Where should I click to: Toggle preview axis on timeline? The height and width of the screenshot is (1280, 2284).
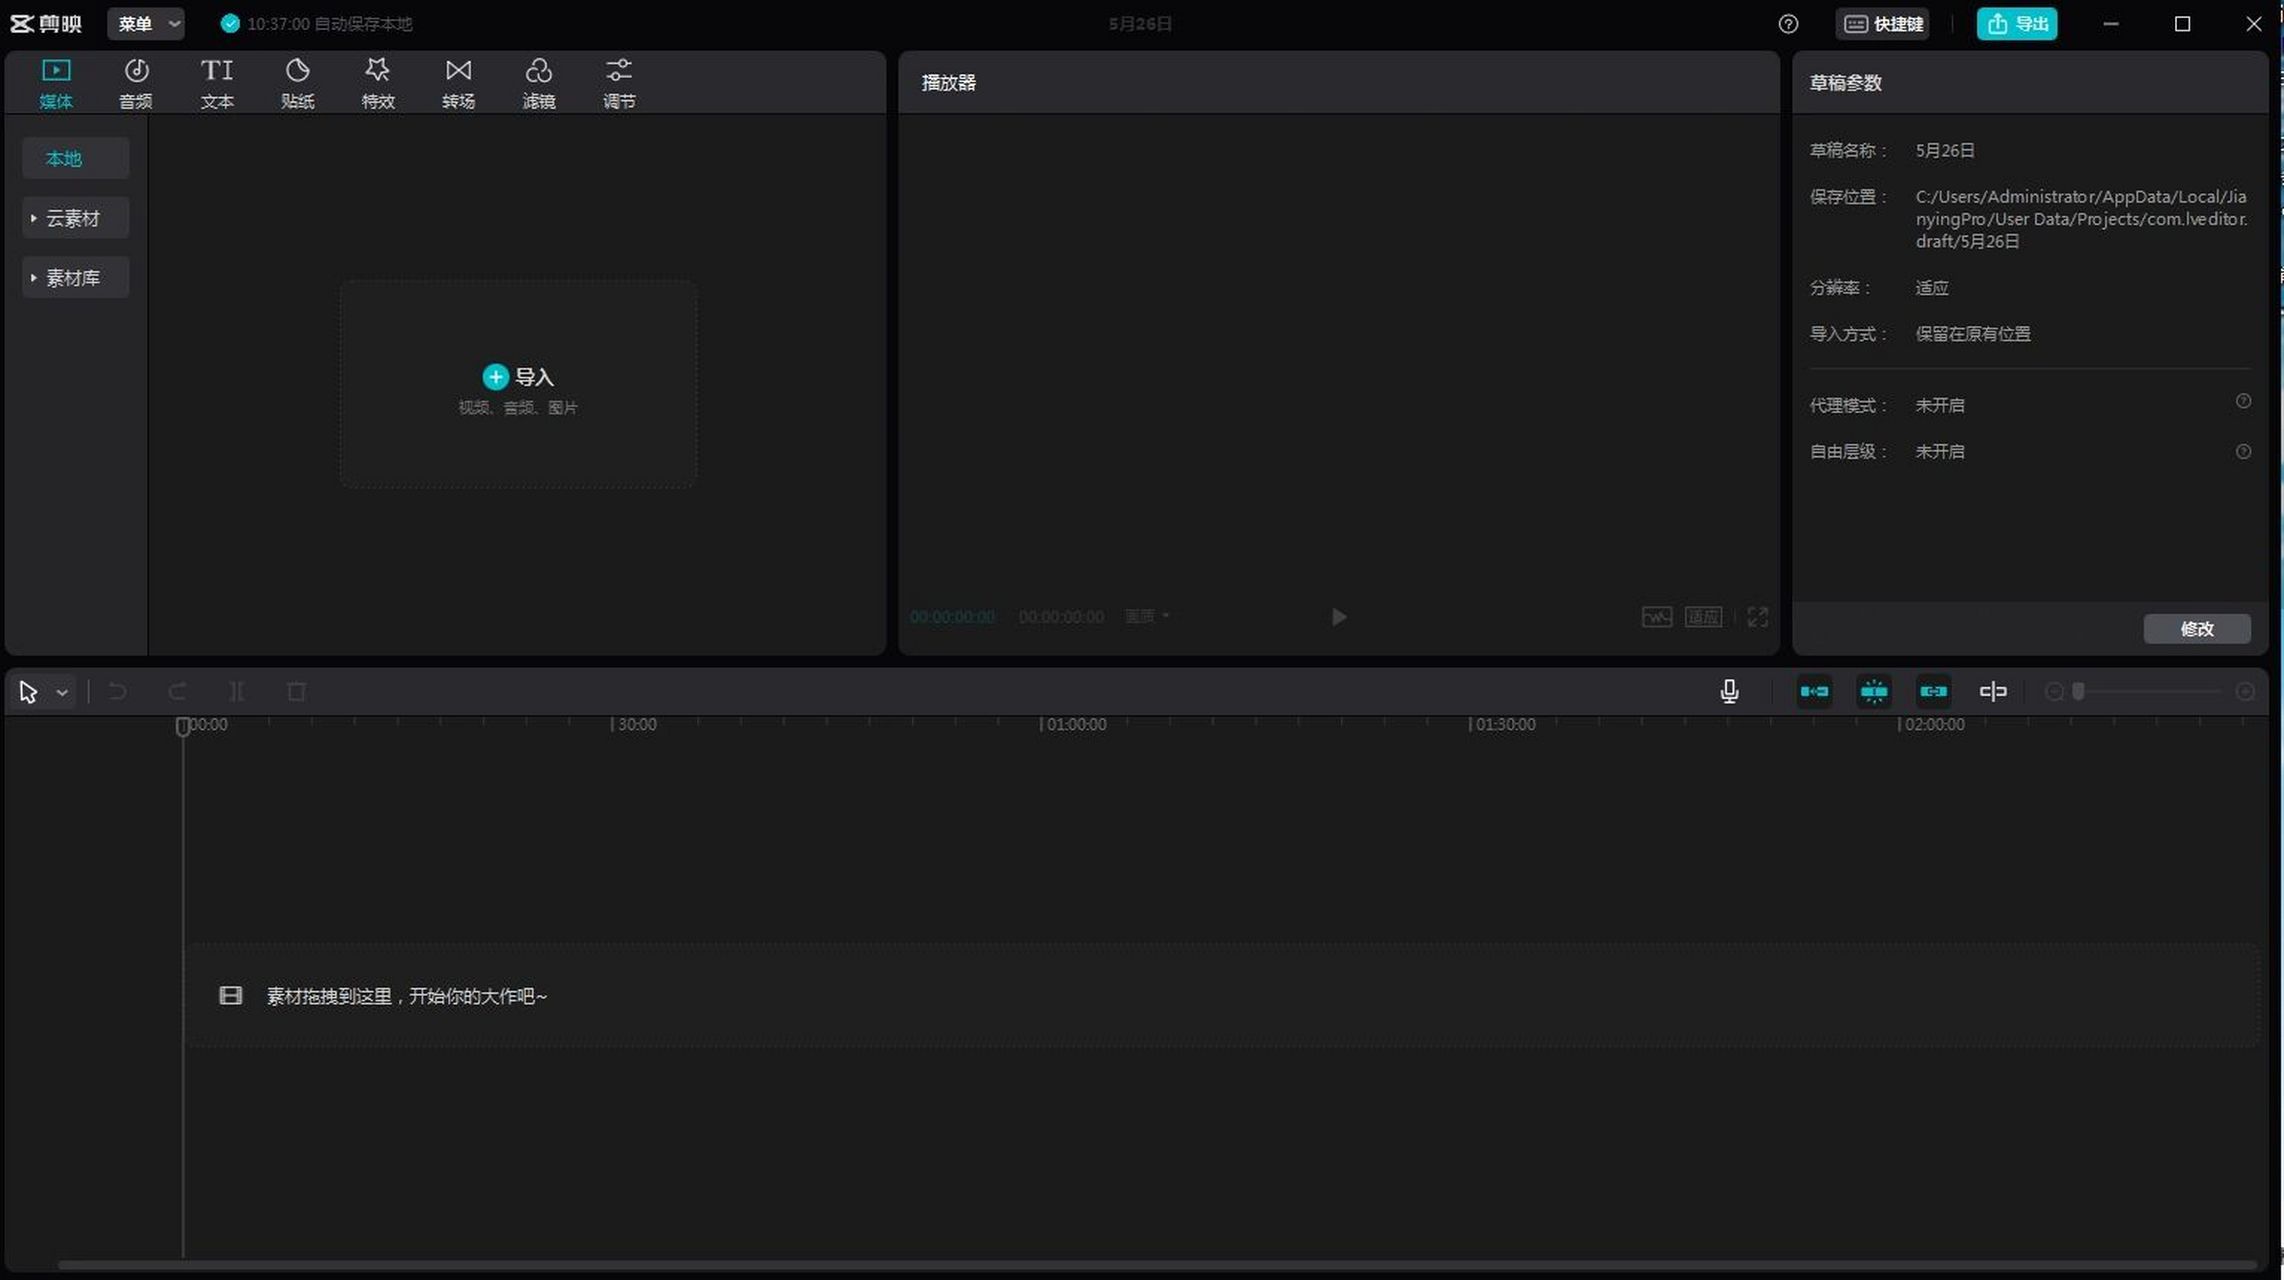(1993, 692)
